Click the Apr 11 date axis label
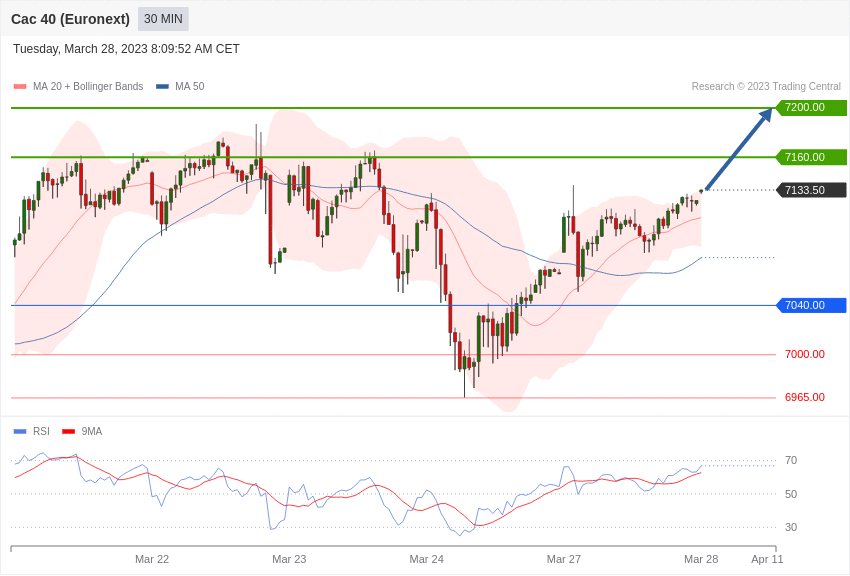Screen dimensions: 850x576 pyautogui.click(x=767, y=559)
